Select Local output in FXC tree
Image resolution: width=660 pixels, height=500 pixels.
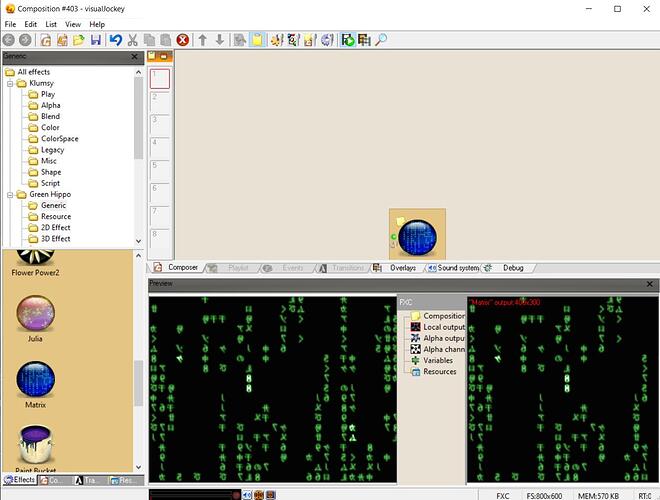[x=438, y=327]
